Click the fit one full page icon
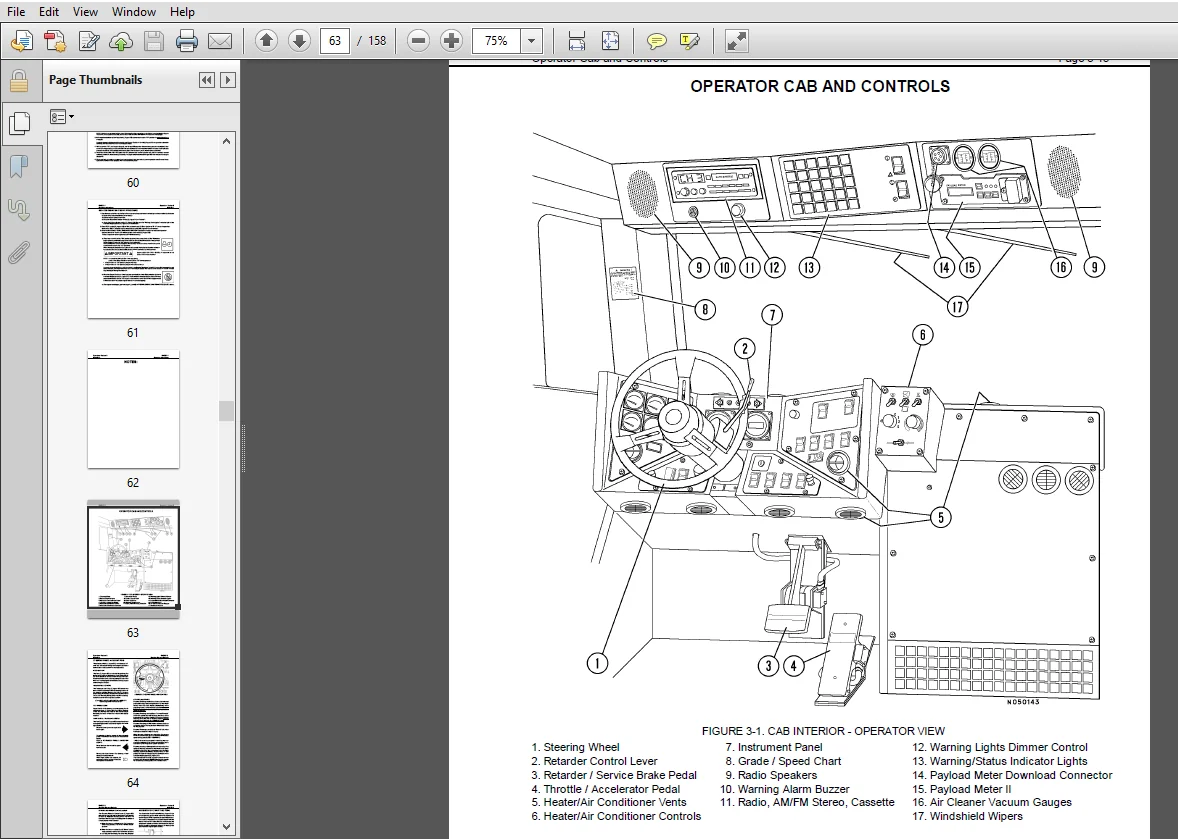1178x839 pixels. click(x=610, y=41)
